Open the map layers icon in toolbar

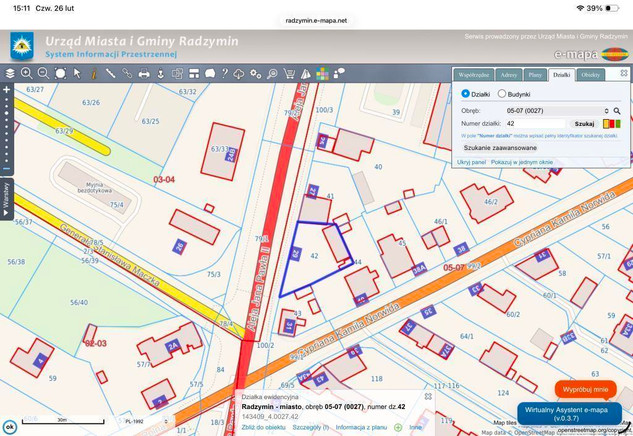point(10,74)
